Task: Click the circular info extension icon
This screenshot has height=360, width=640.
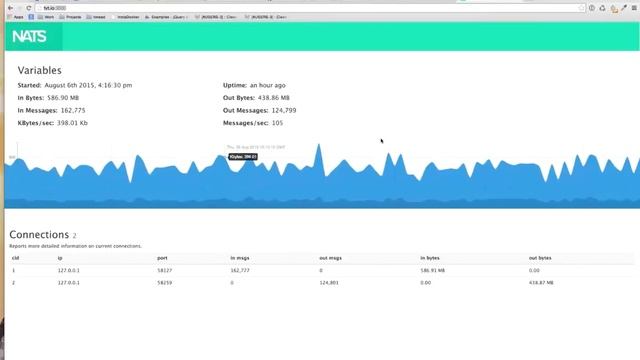Action: pos(592,8)
